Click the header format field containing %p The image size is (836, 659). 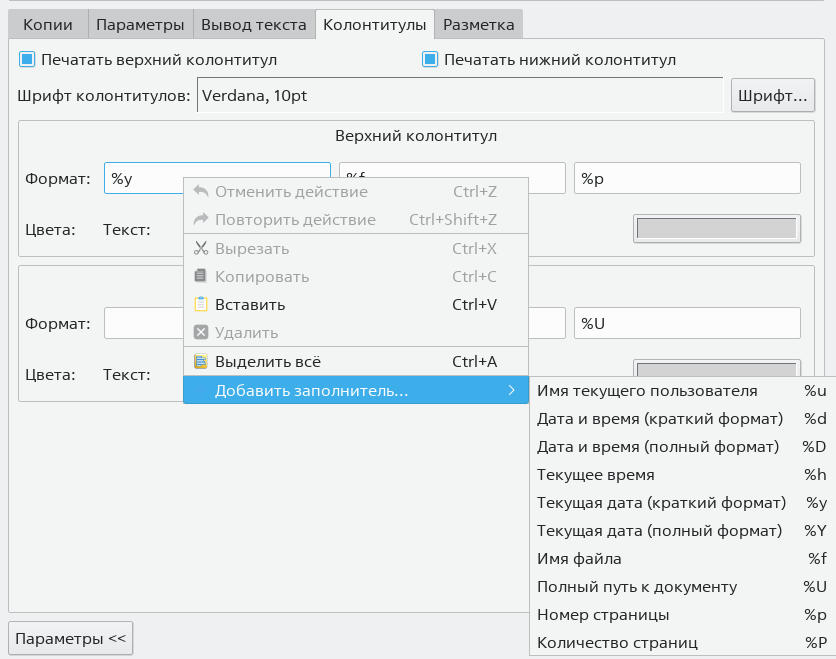687,179
